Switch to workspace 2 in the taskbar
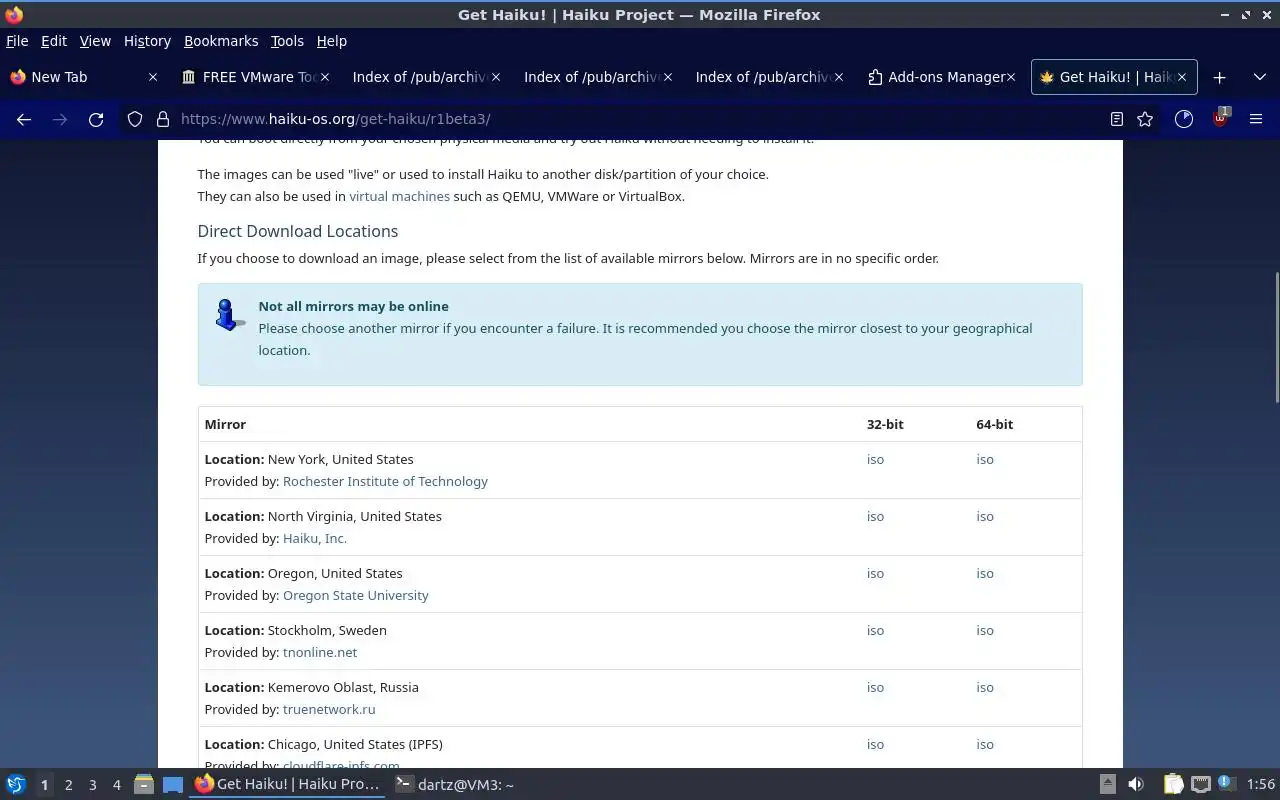The image size is (1280, 800). point(68,785)
